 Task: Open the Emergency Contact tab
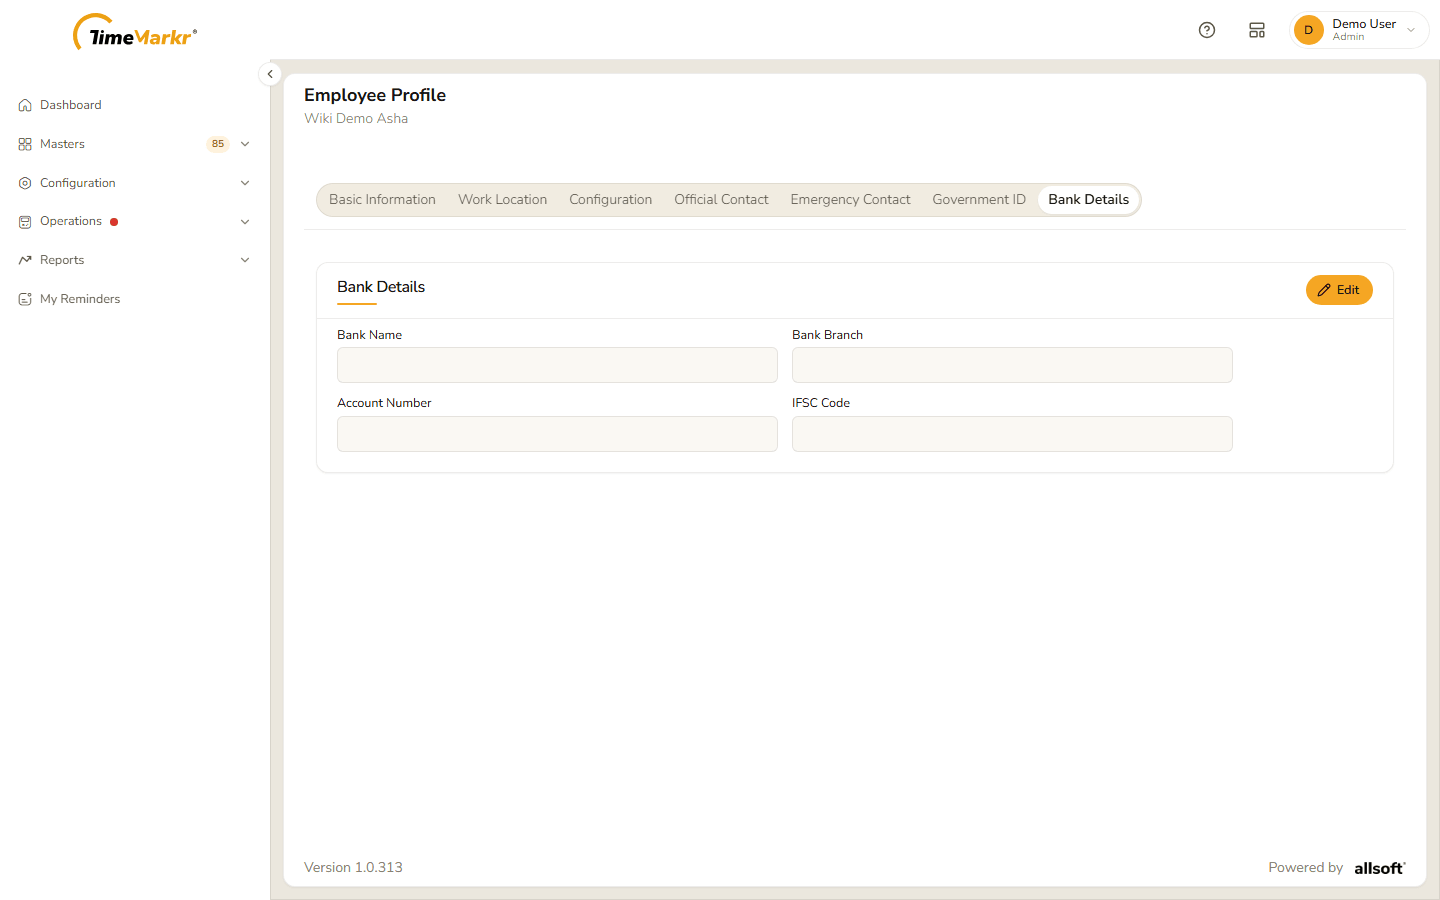coord(850,200)
